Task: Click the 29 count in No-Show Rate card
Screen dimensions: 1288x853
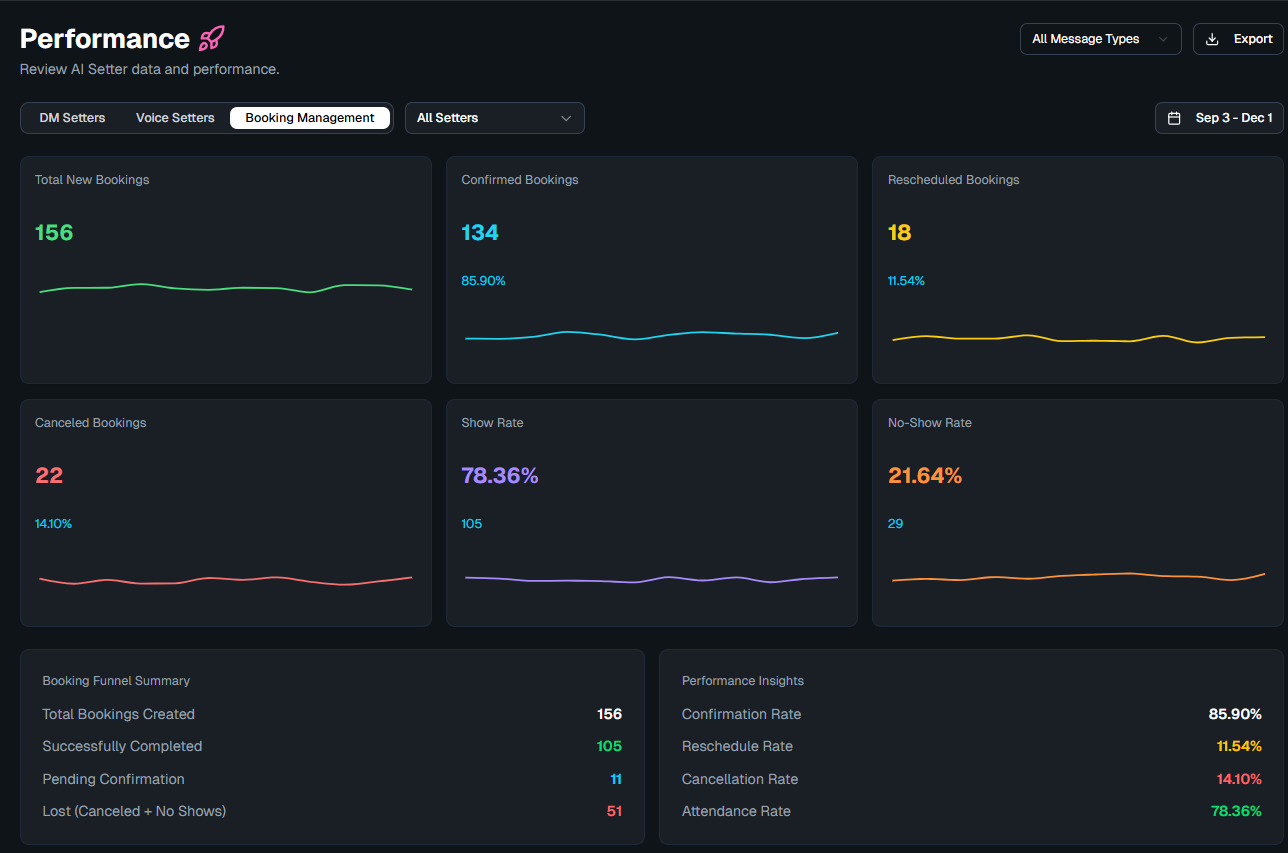Action: pyautogui.click(x=895, y=524)
